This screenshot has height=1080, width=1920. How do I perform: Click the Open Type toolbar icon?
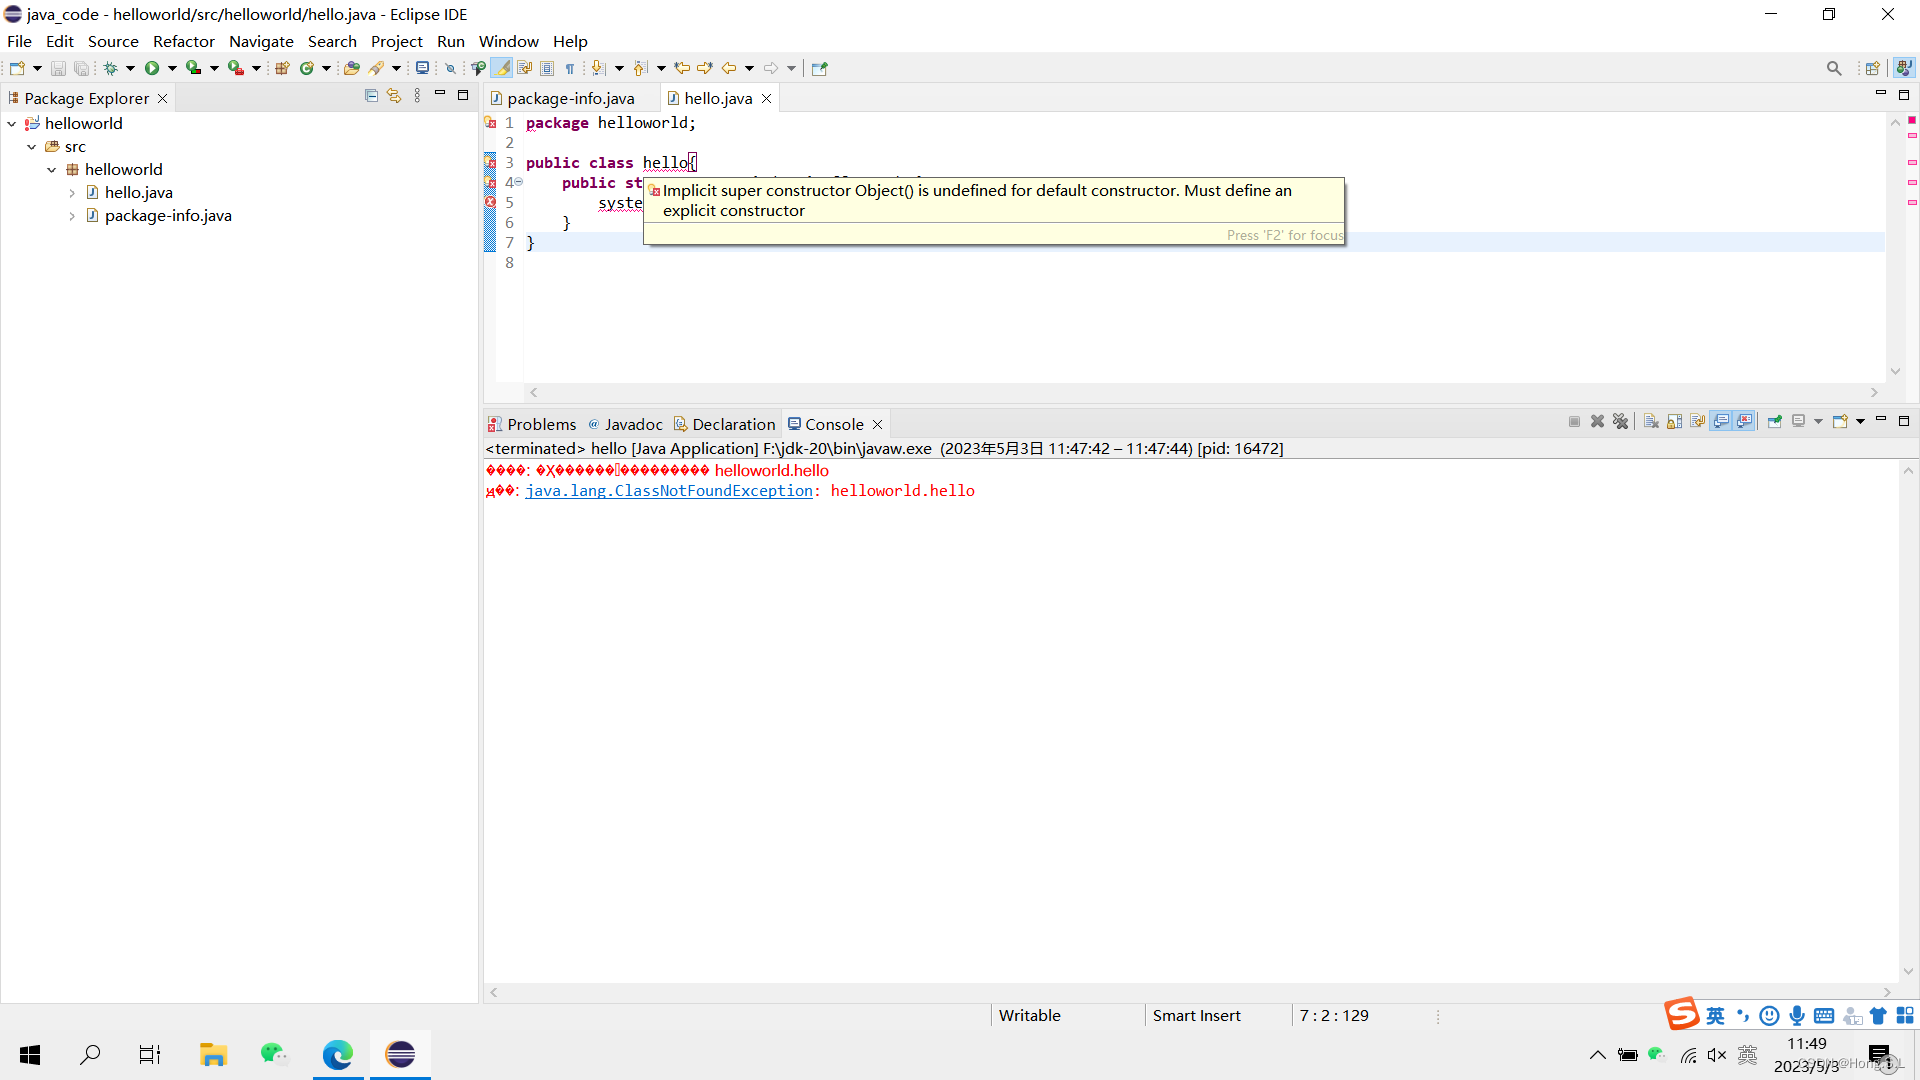pyautogui.click(x=351, y=68)
